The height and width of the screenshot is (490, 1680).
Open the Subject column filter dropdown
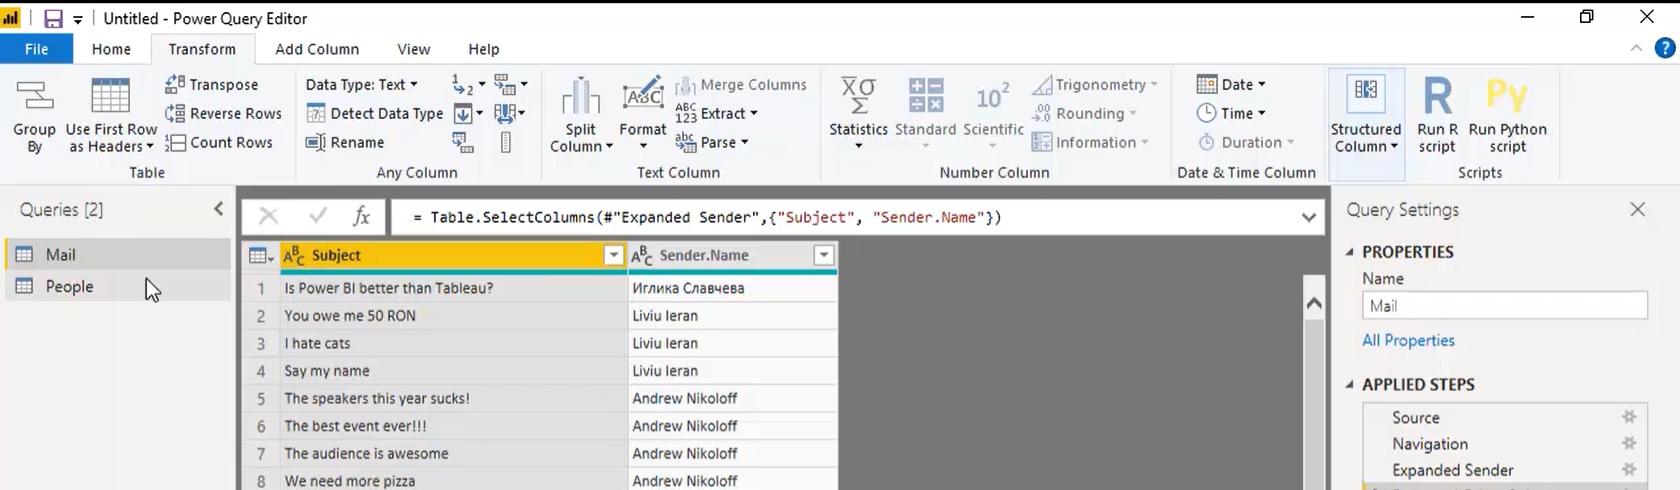click(x=614, y=256)
